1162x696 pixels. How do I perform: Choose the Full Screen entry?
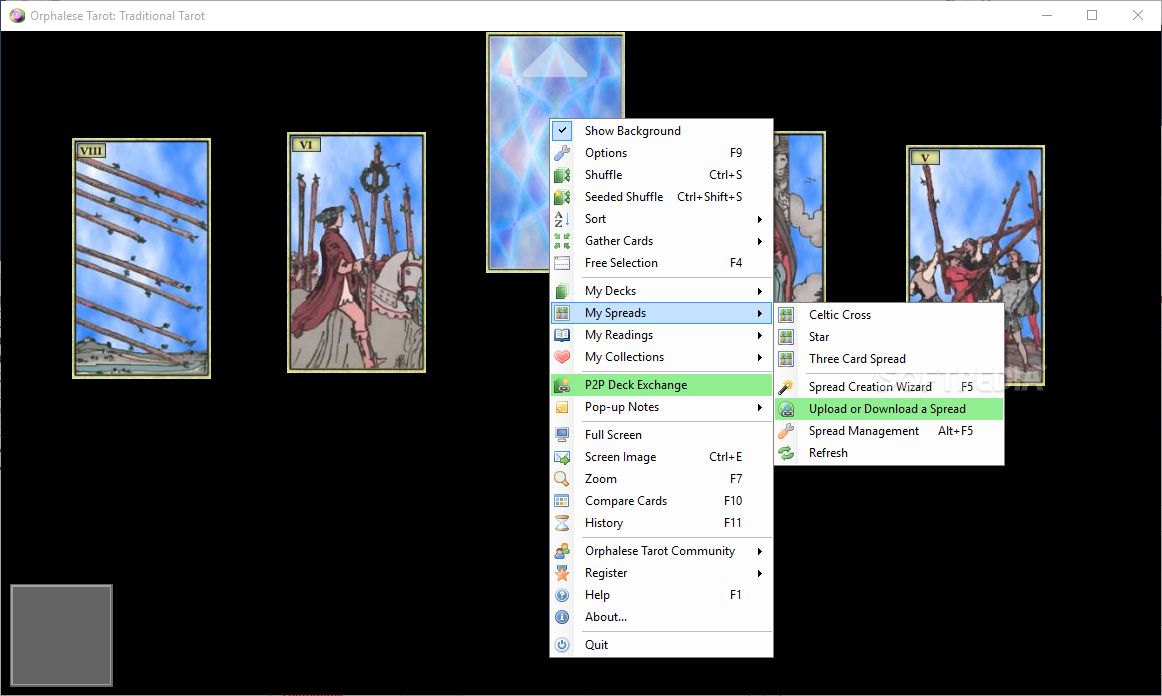coord(661,435)
